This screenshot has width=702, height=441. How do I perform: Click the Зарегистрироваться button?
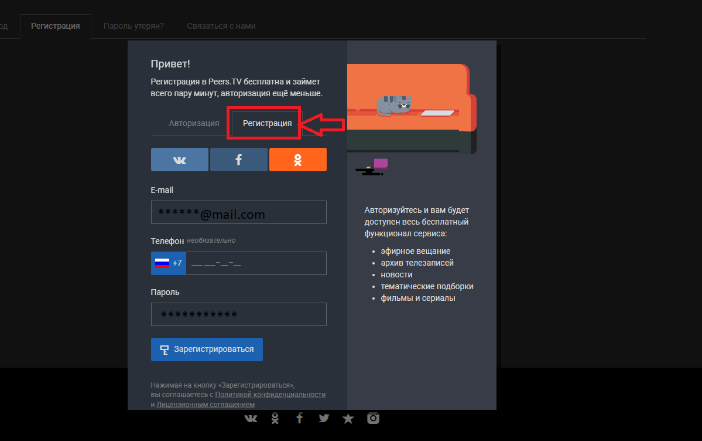pos(207,349)
